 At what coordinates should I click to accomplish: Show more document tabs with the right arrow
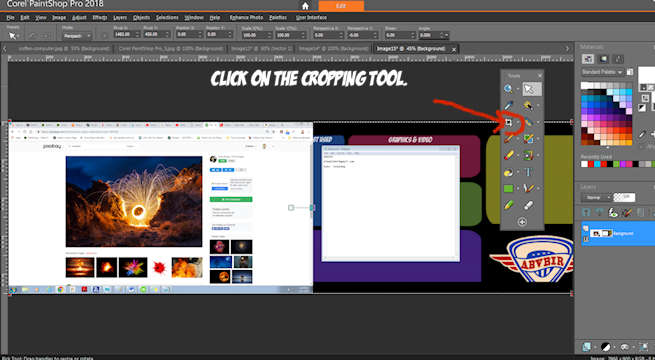567,49
